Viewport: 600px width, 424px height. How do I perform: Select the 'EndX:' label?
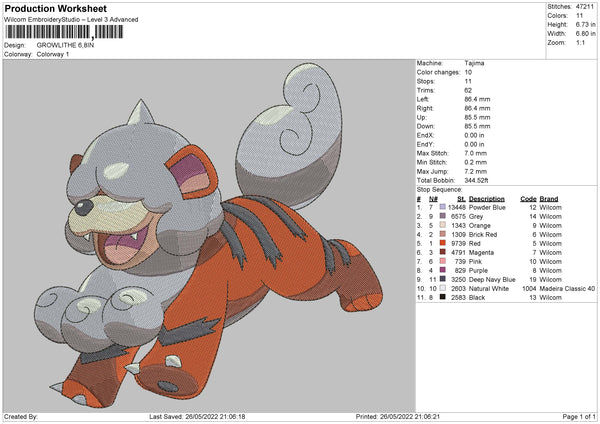(425, 135)
